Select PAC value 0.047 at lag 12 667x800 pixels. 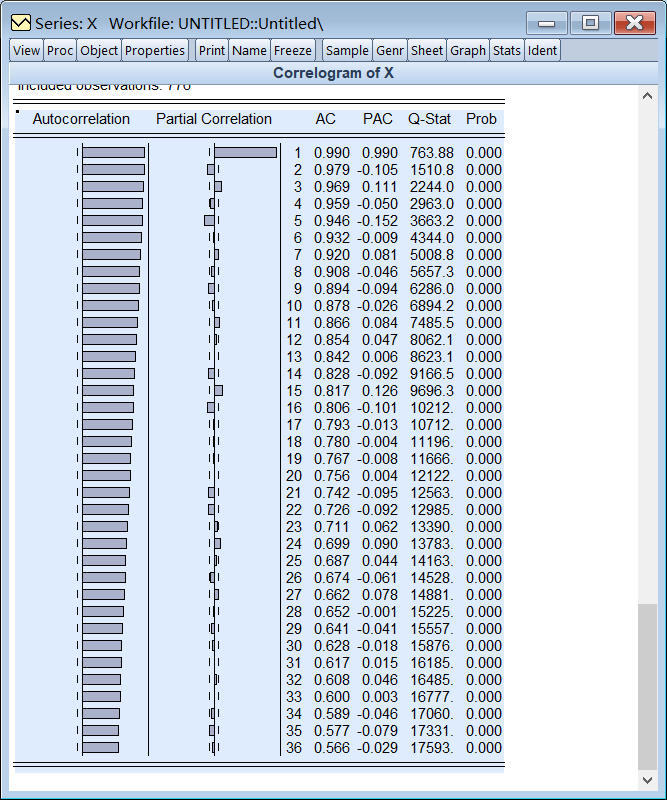[x=380, y=340]
